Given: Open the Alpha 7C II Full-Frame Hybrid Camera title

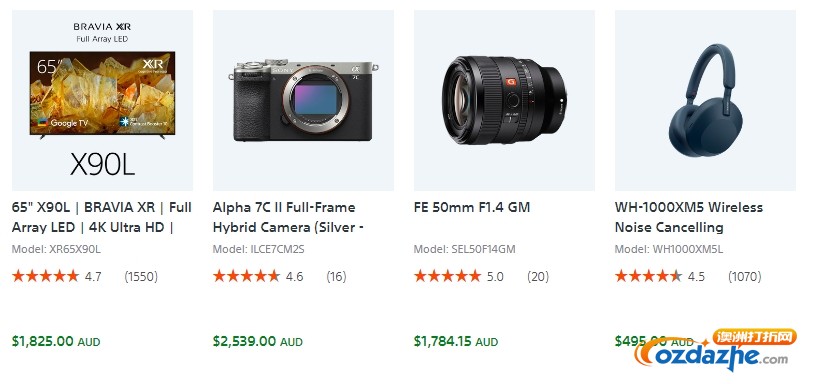Looking at the screenshot, I should coord(288,217).
